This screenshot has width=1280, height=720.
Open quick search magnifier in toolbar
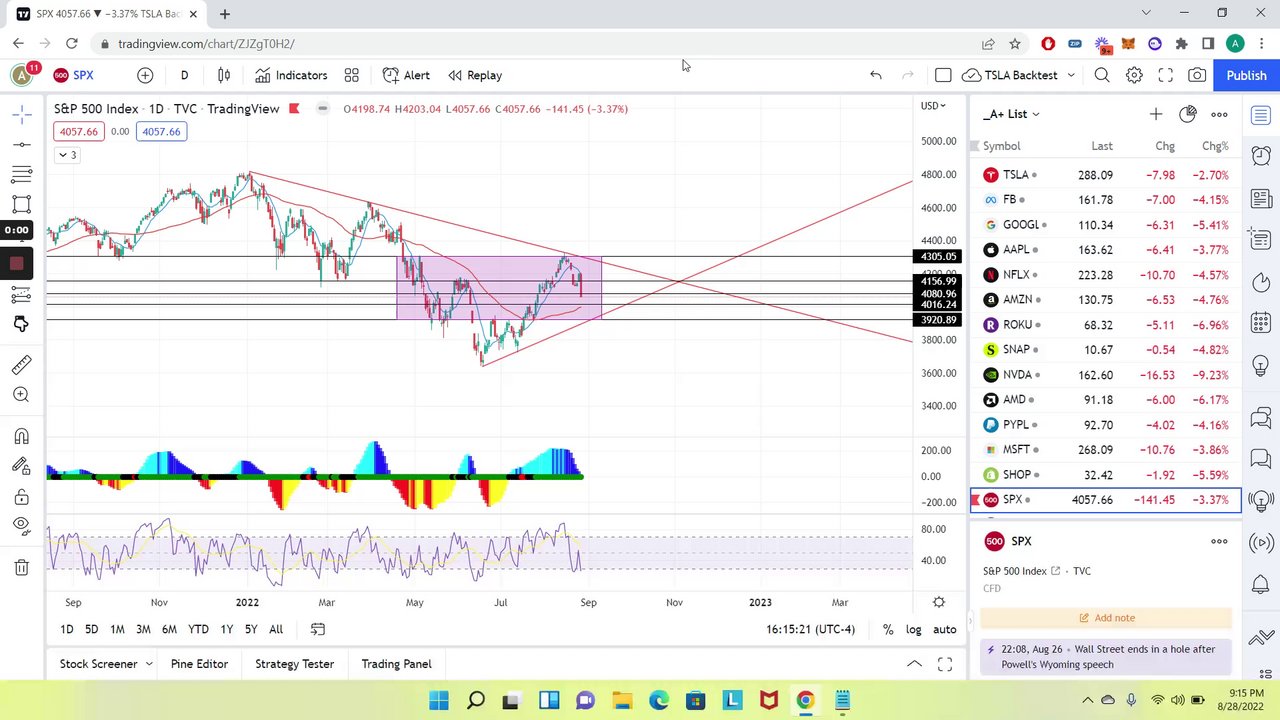(1102, 75)
